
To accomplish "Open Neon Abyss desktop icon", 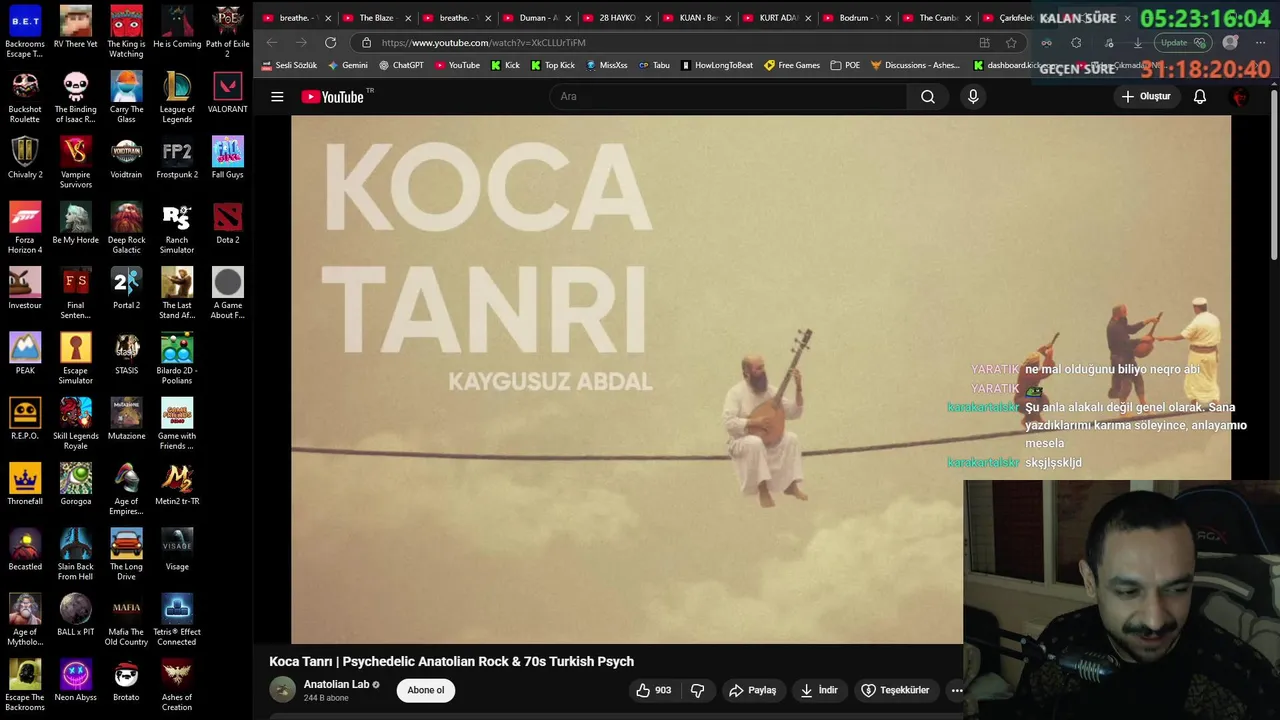I will [x=76, y=680].
